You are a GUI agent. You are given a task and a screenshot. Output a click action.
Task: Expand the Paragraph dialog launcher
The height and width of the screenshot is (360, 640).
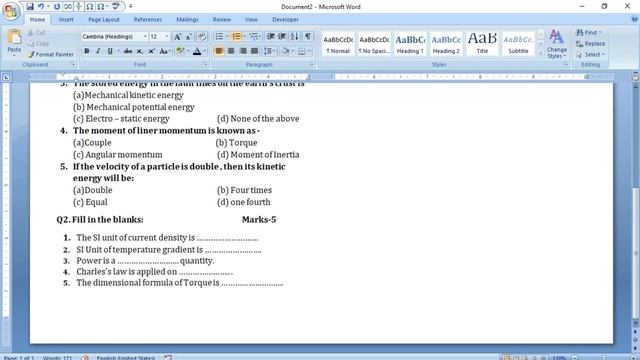[311, 64]
